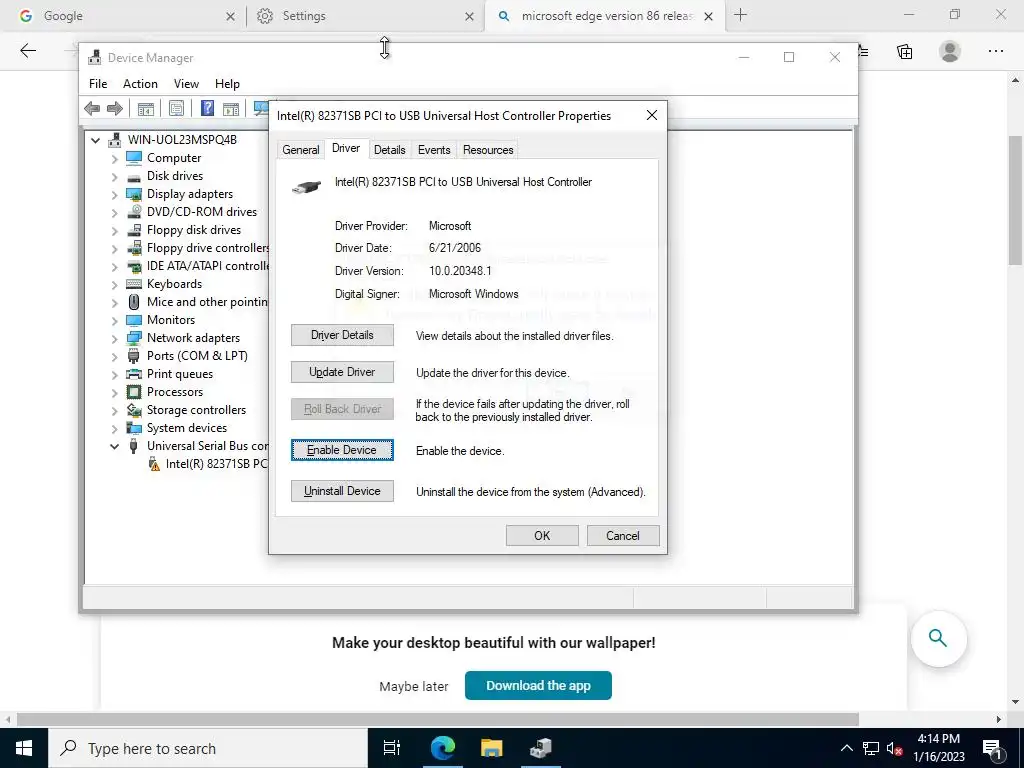Viewport: 1024px width, 768px height.
Task: Click the blue Help question-mark toolbar icon
Action: 207,108
